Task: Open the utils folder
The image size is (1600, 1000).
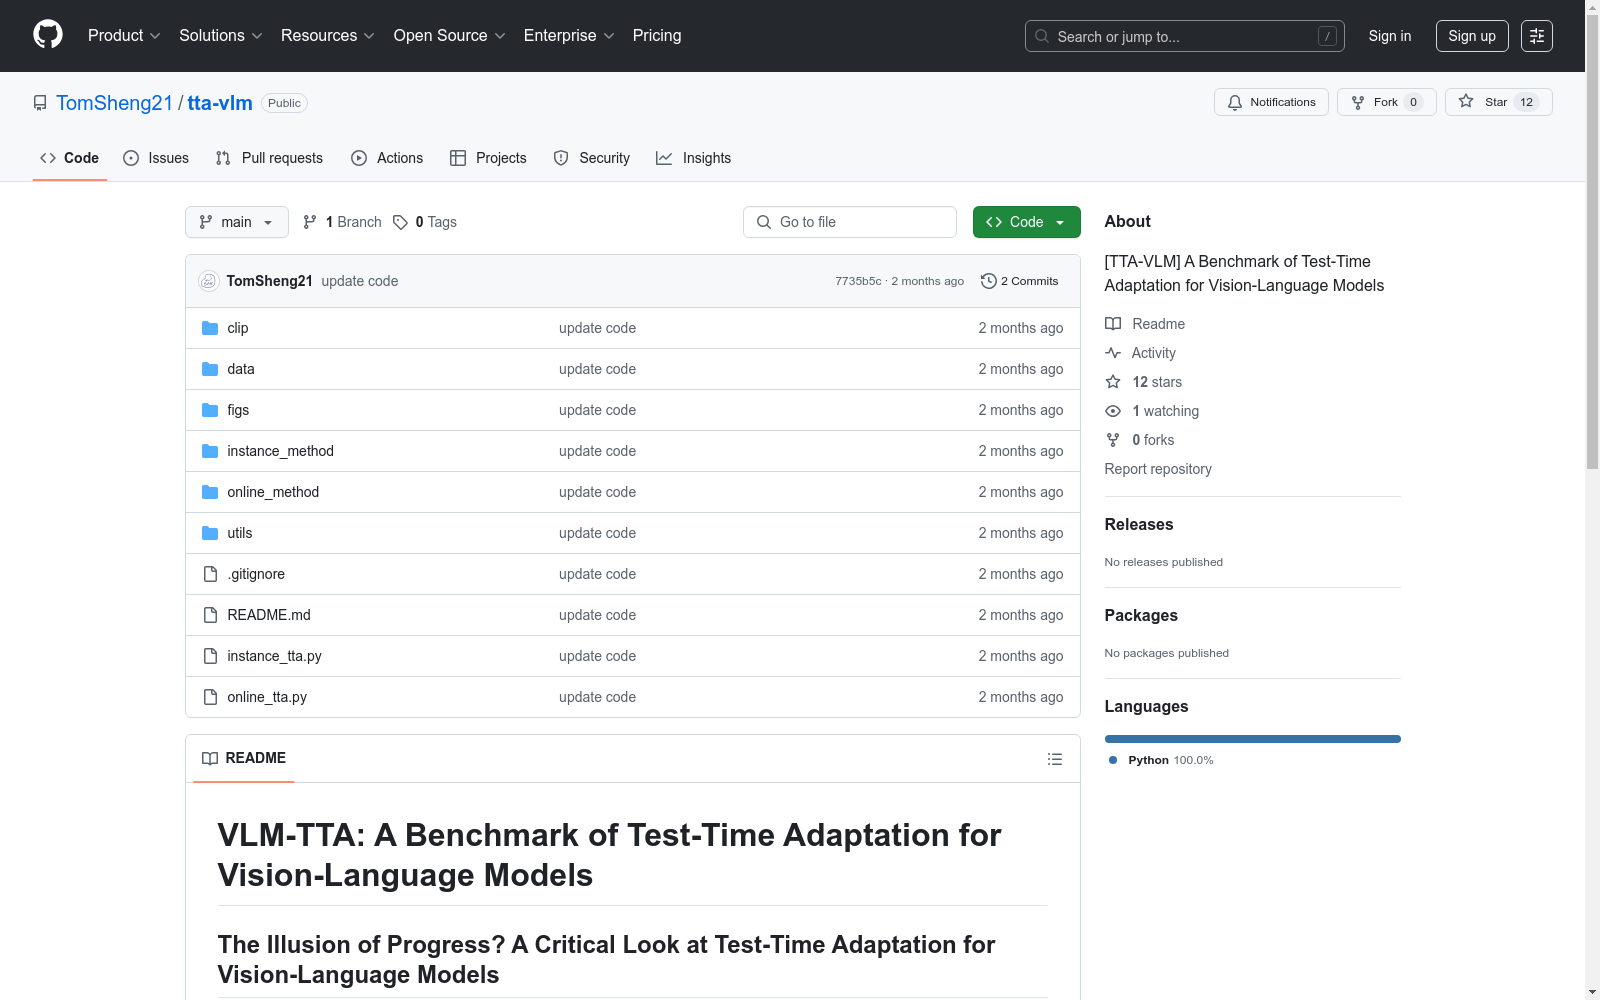Action: point(240,533)
